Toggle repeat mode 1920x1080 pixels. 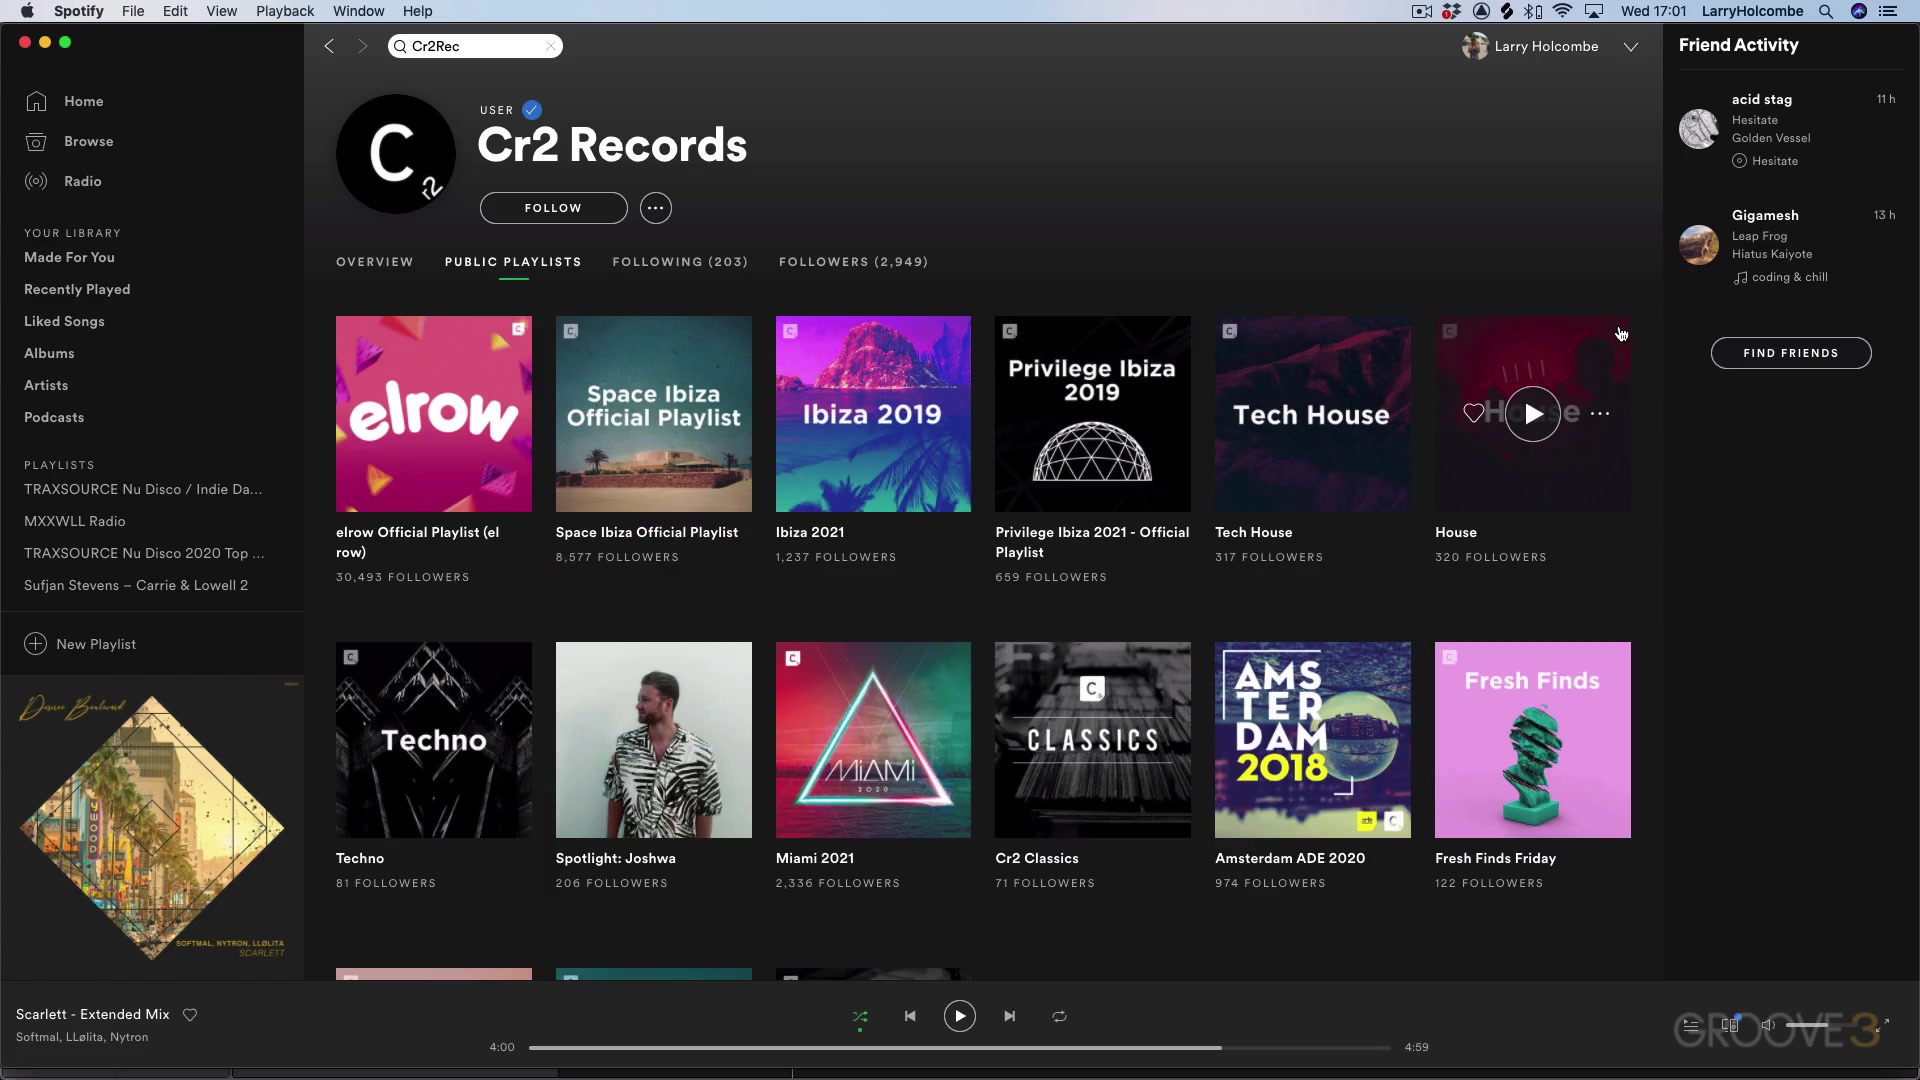(x=1059, y=1016)
